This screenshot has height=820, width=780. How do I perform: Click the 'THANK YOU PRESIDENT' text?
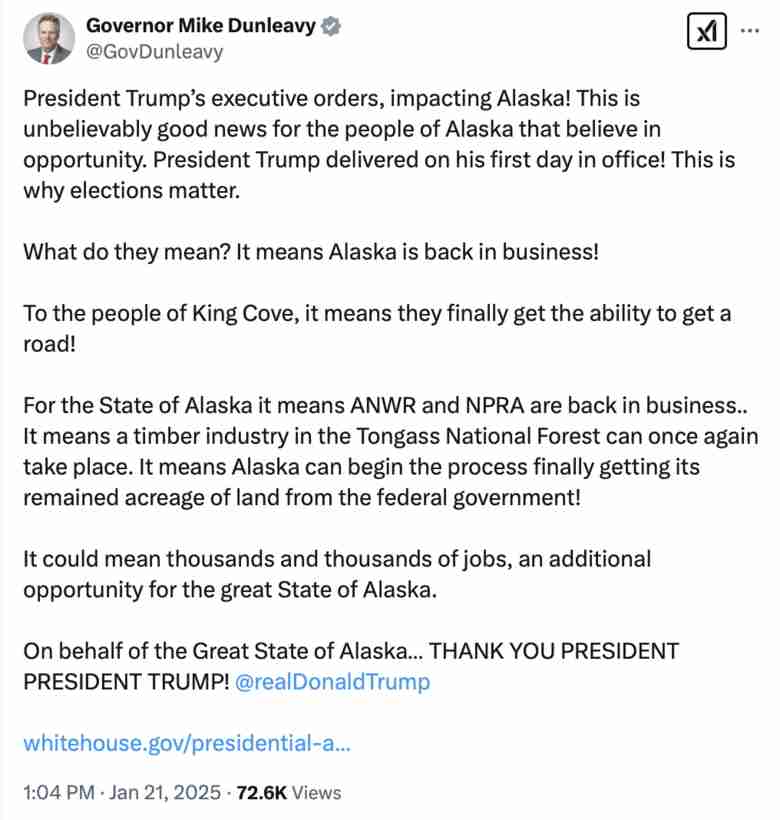(555, 652)
